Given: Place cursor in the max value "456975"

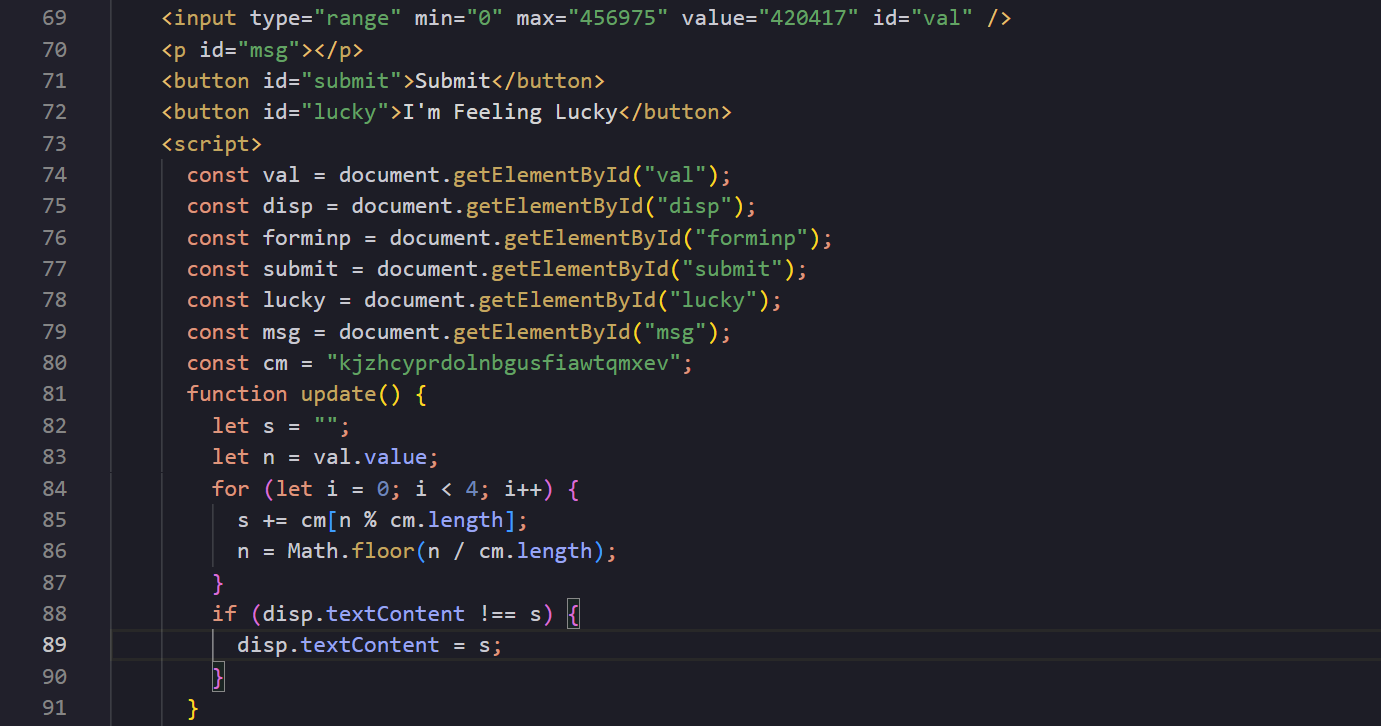Looking at the screenshot, I should point(618,18).
